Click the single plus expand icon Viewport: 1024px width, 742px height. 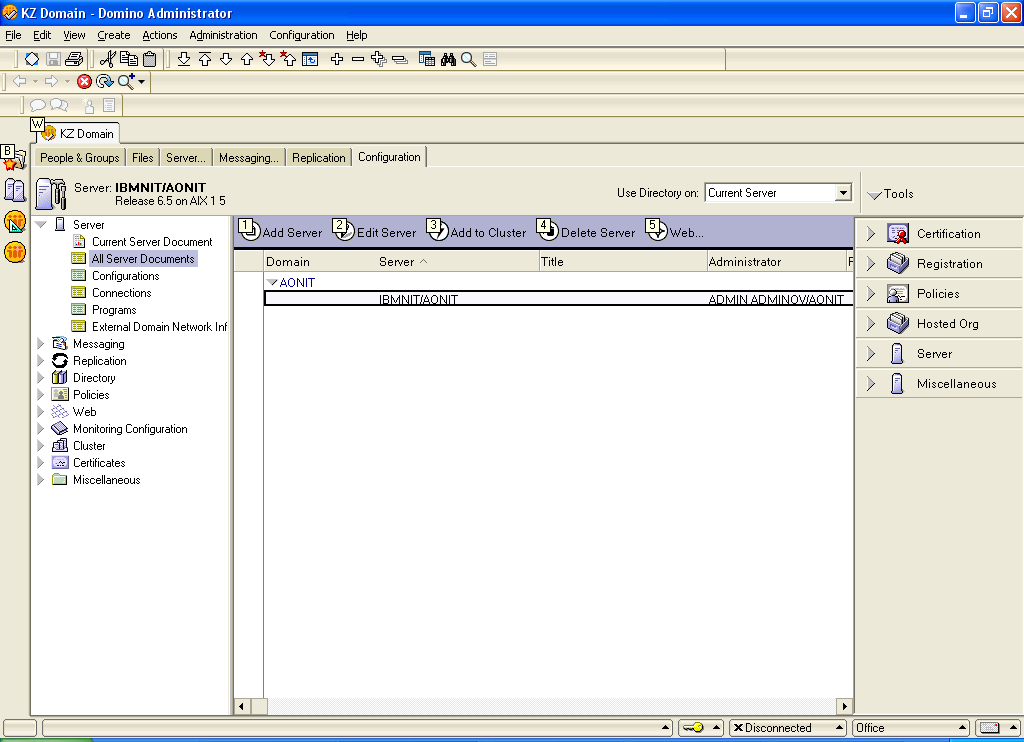point(337,59)
